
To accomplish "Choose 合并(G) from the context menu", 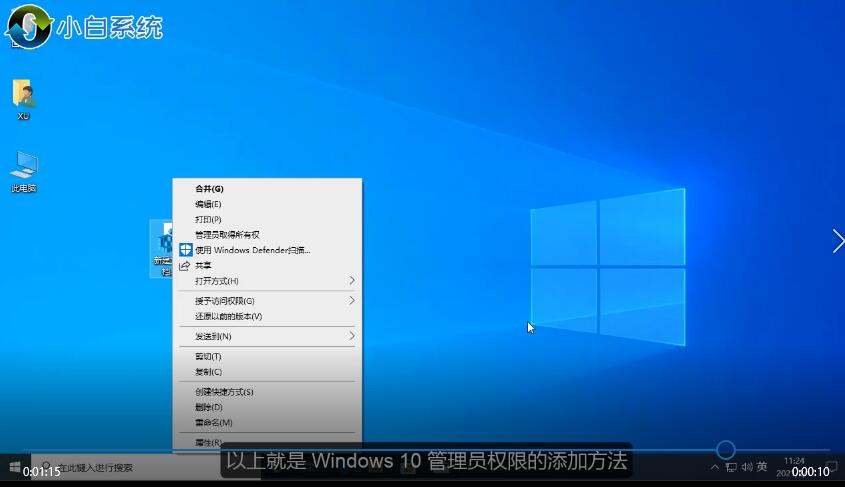I will (209, 188).
